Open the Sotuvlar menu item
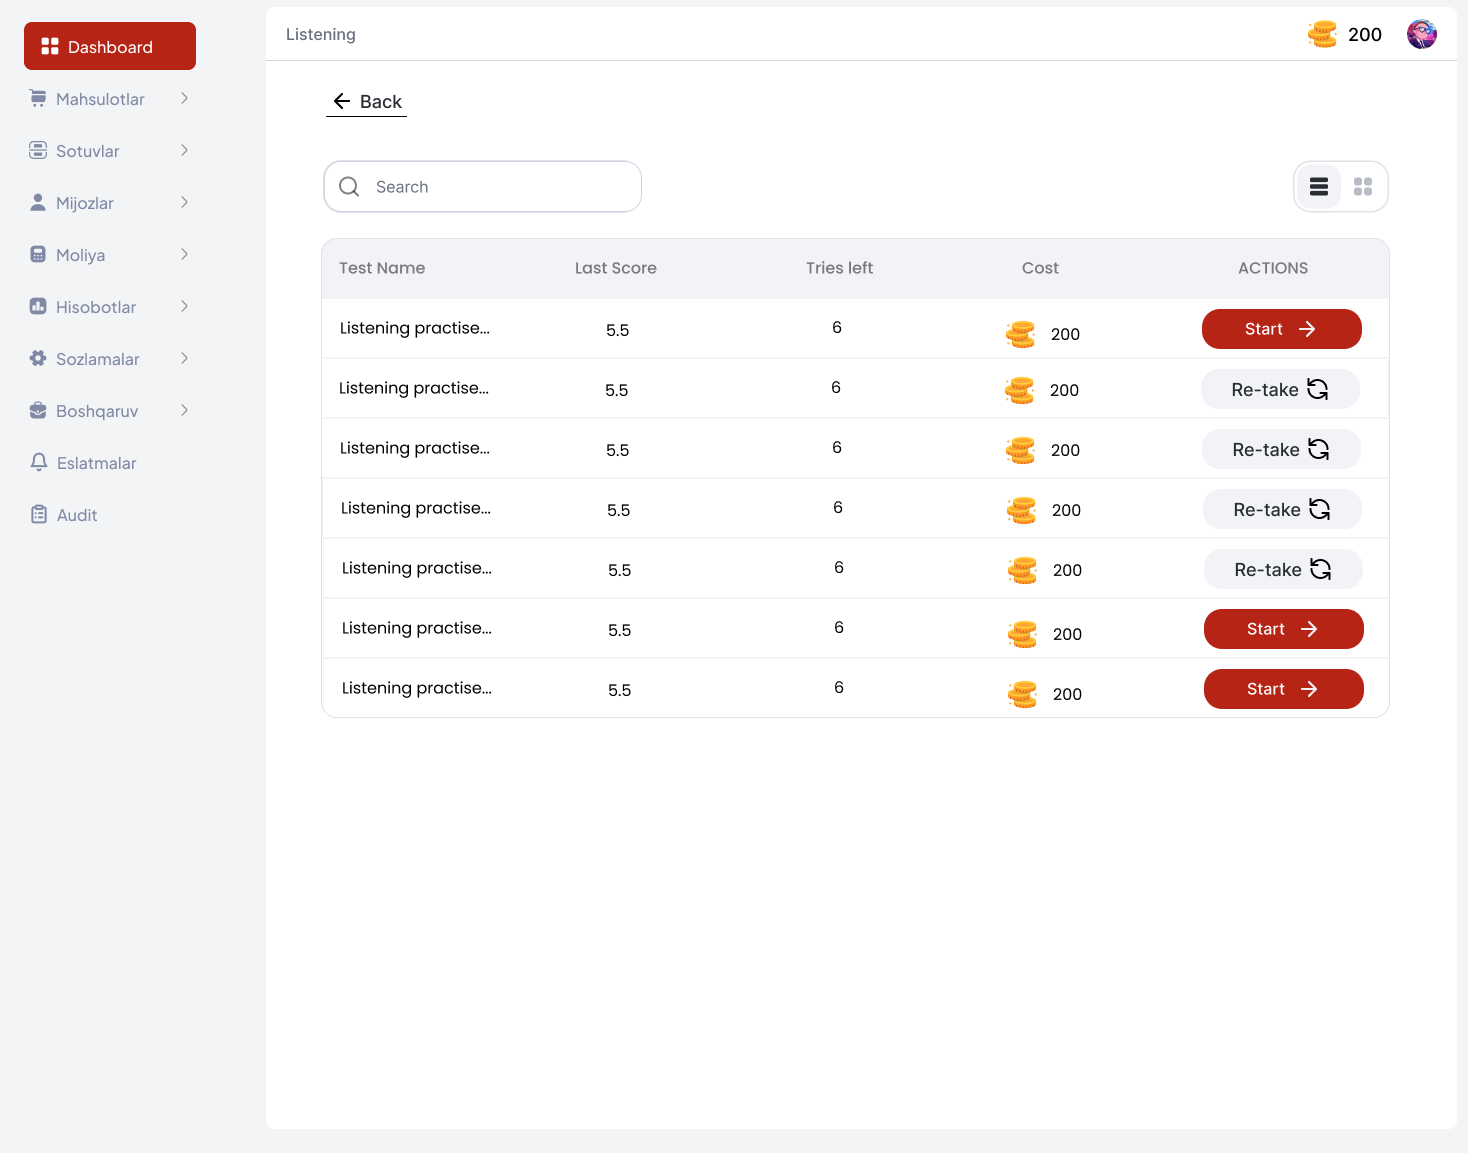 coord(88,151)
